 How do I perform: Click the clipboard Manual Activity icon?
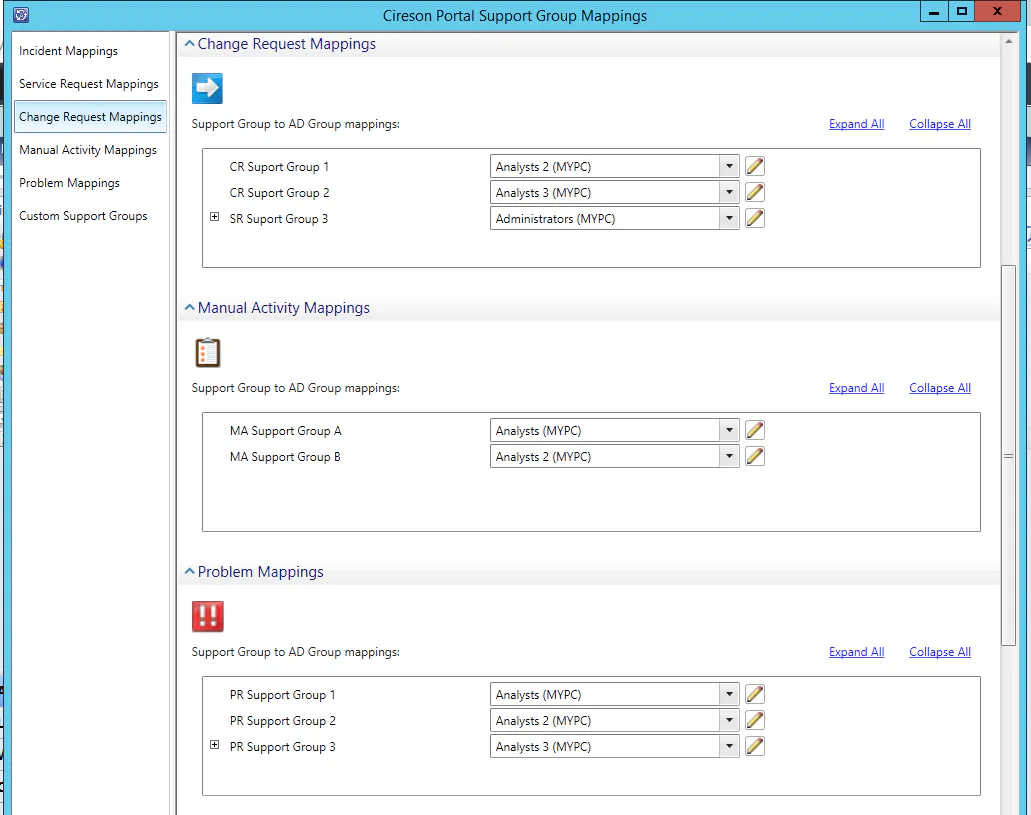[208, 353]
